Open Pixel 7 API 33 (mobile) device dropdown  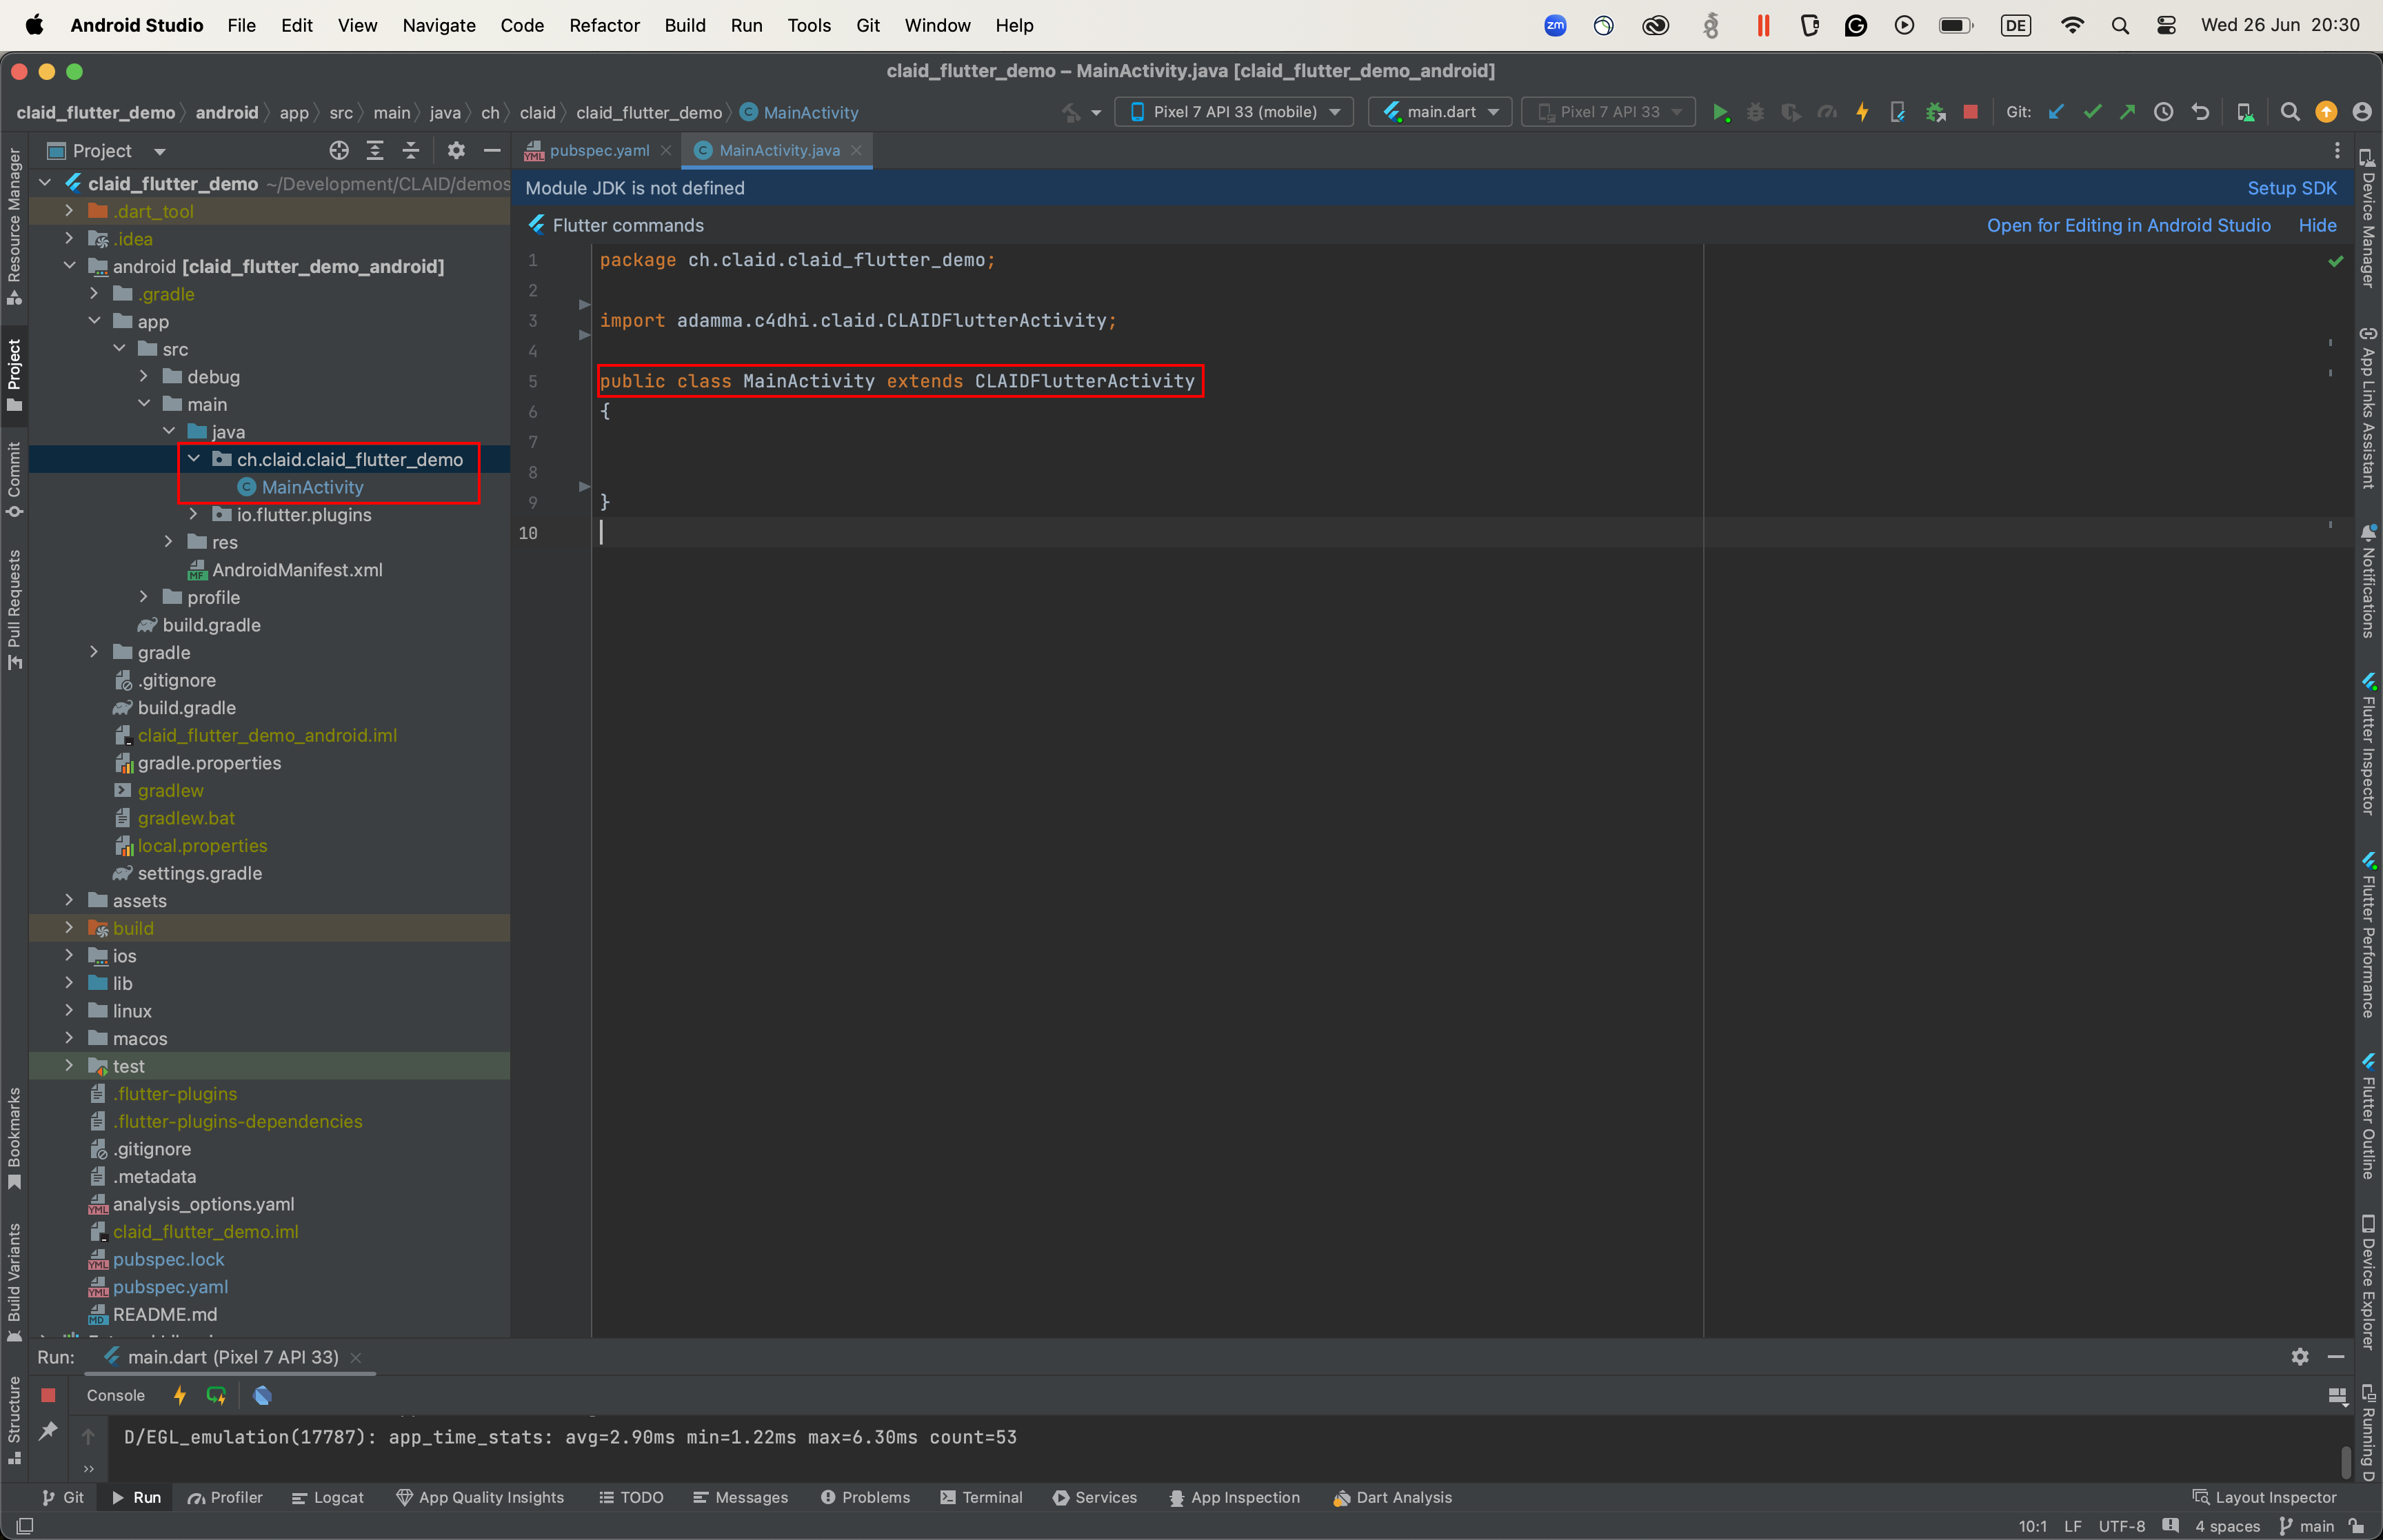pyautogui.click(x=1234, y=112)
